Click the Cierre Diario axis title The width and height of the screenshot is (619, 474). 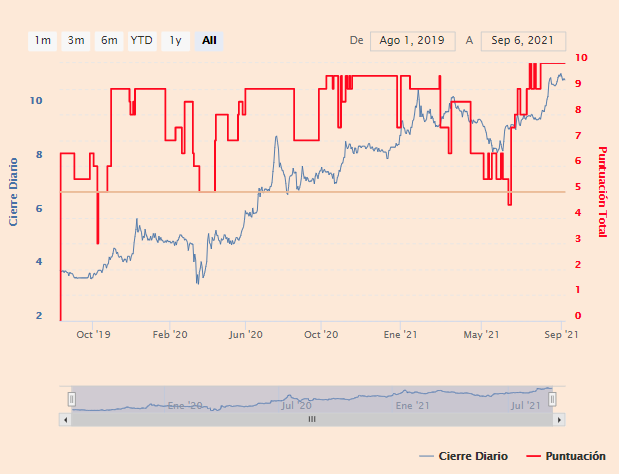[13, 192]
